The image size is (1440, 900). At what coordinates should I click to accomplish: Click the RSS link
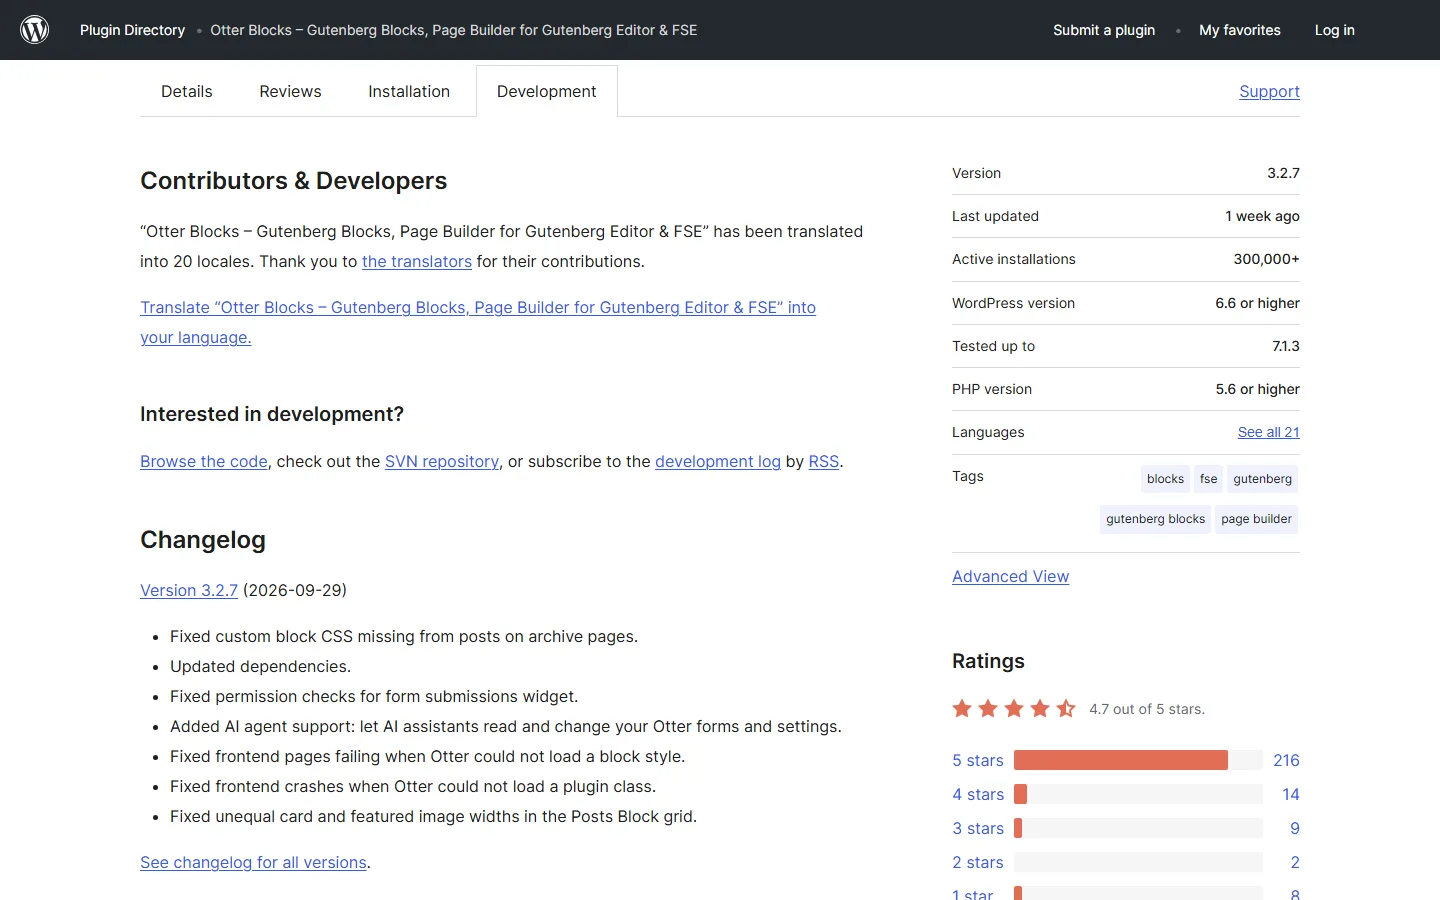click(824, 461)
